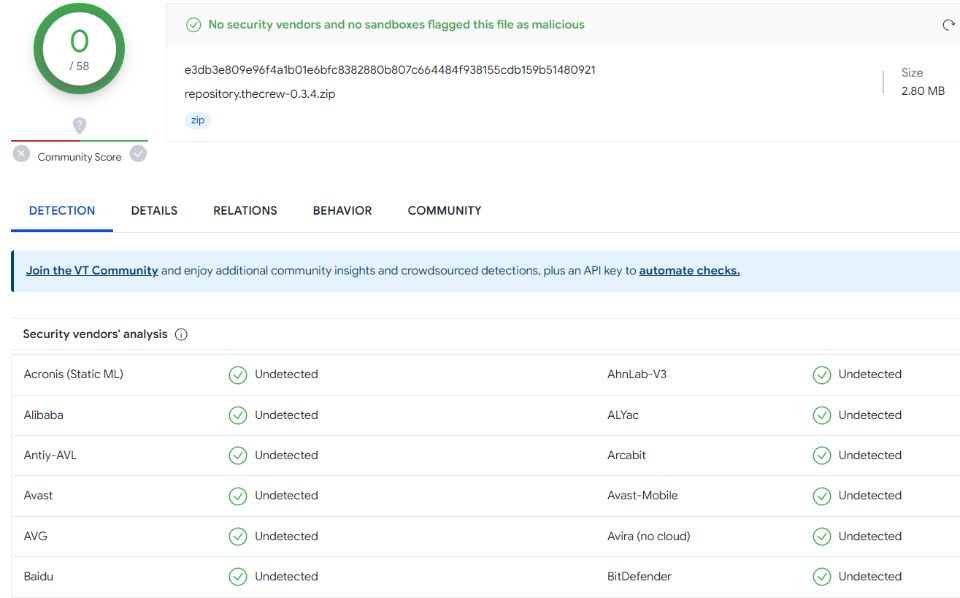Click the Security vendors' analysis heading
960x598 pixels.
click(95, 334)
